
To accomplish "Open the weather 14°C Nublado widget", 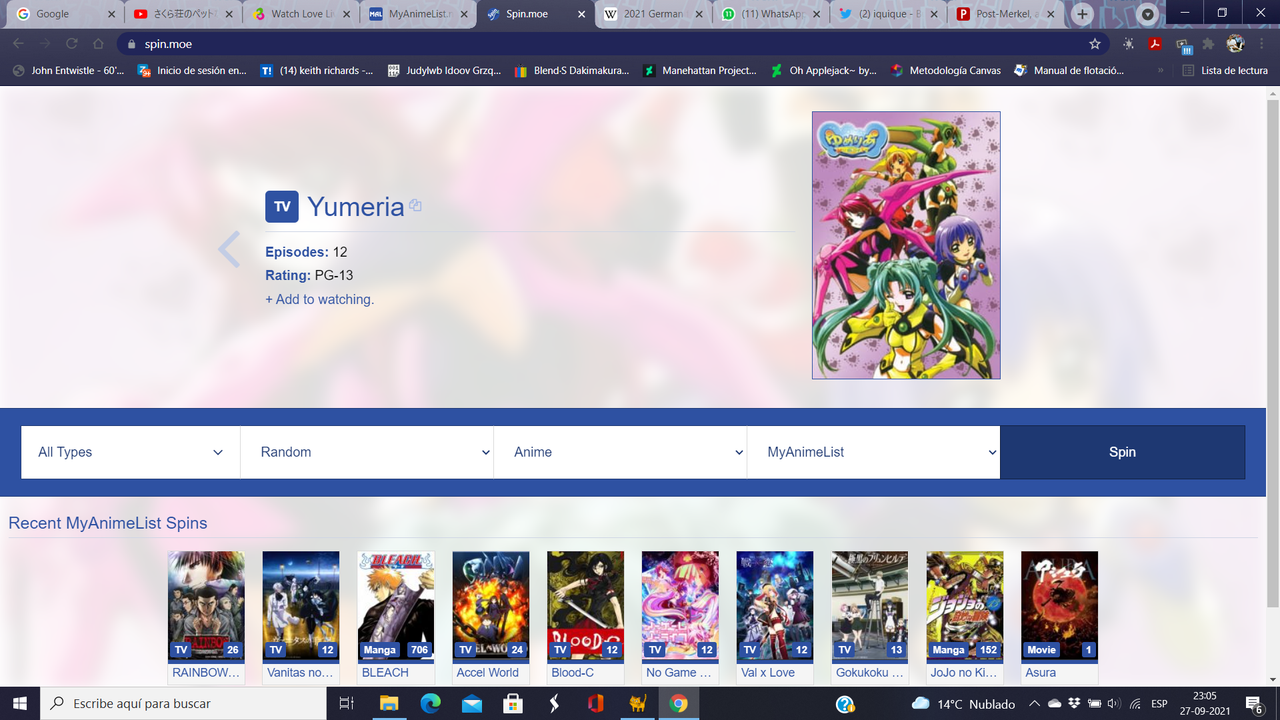I will pyautogui.click(x=965, y=703).
